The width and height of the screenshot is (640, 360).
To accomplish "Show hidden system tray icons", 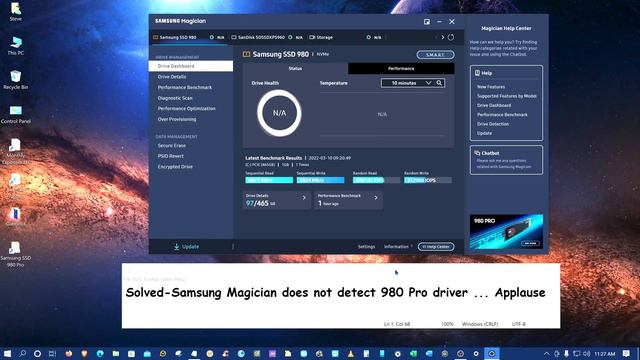I will pos(547,353).
